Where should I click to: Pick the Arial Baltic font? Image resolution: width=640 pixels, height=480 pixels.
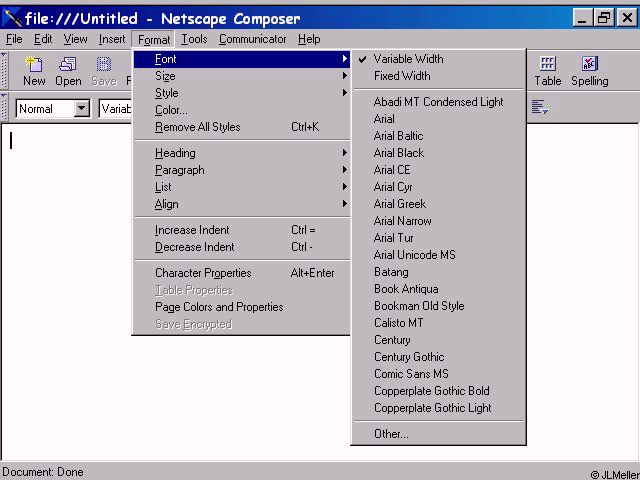tap(438, 136)
